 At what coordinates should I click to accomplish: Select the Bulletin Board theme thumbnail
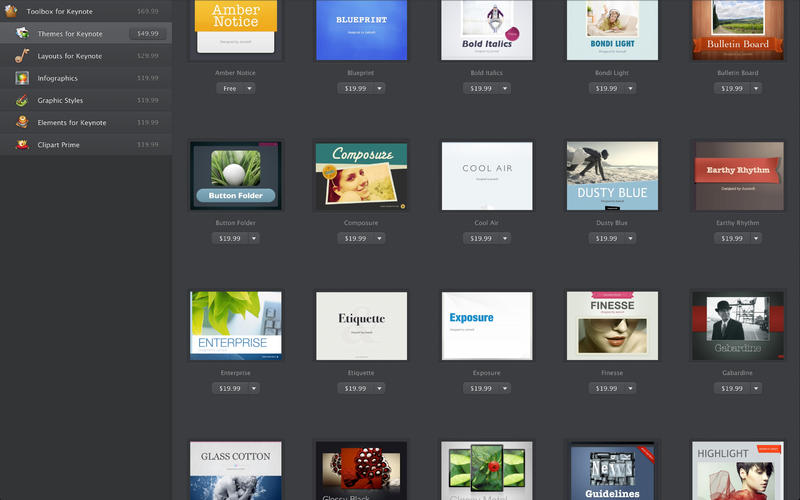(738, 30)
